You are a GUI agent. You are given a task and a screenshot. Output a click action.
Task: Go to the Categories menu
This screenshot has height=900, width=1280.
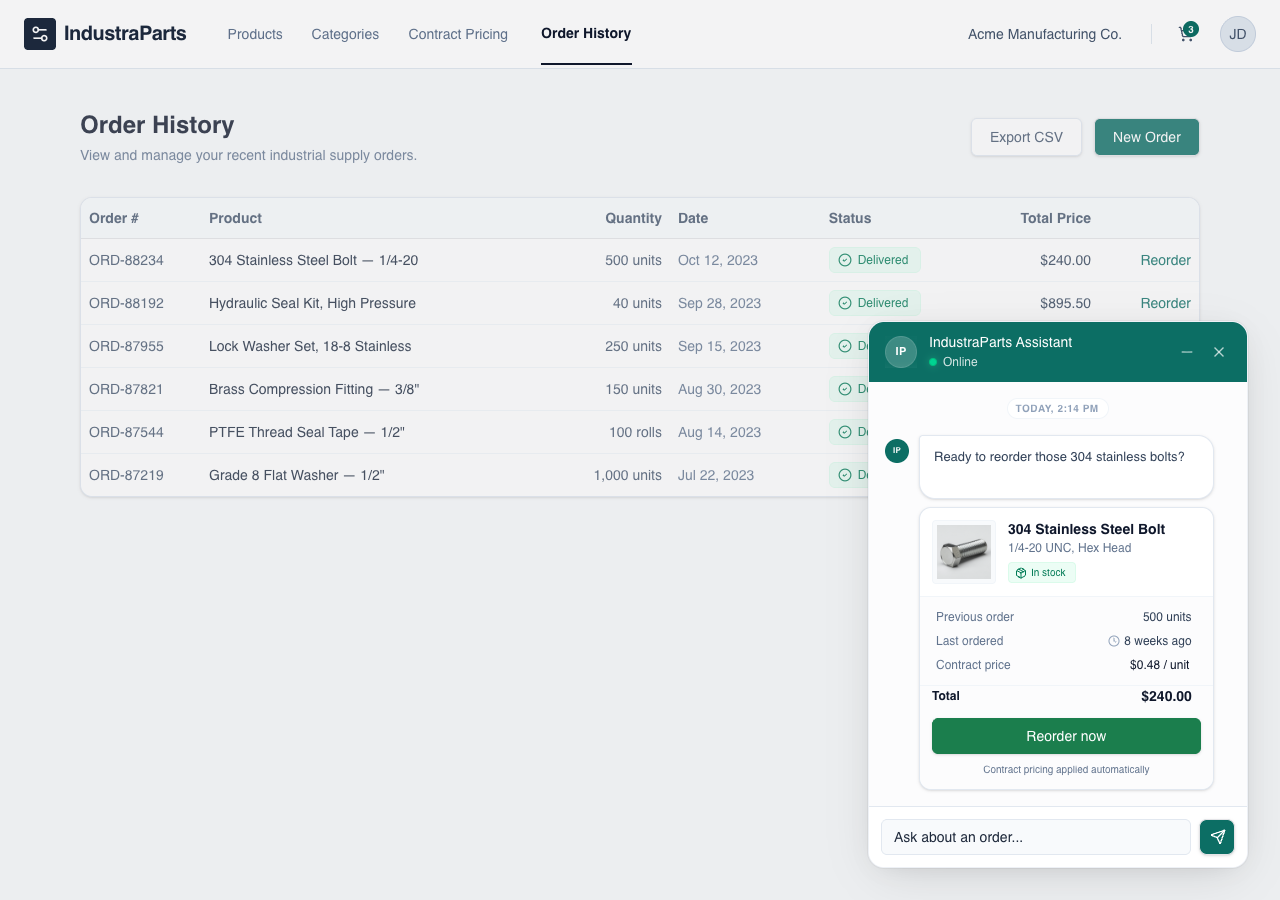[345, 34]
